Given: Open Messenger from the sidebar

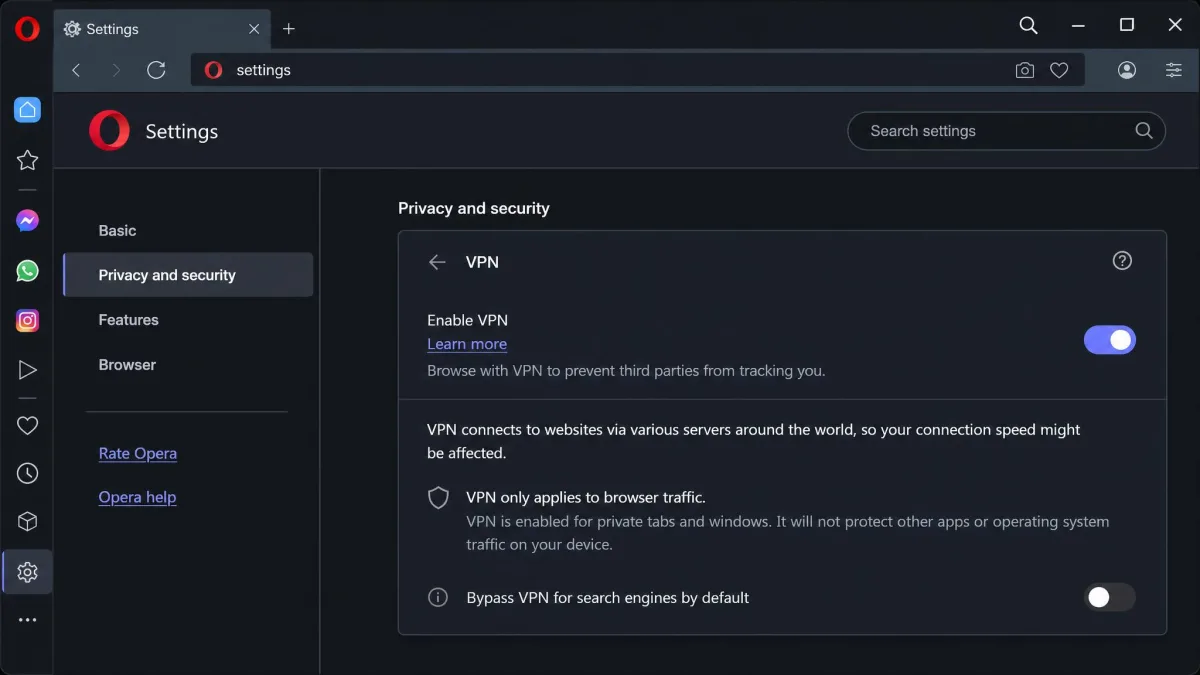Looking at the screenshot, I should click(x=27, y=221).
